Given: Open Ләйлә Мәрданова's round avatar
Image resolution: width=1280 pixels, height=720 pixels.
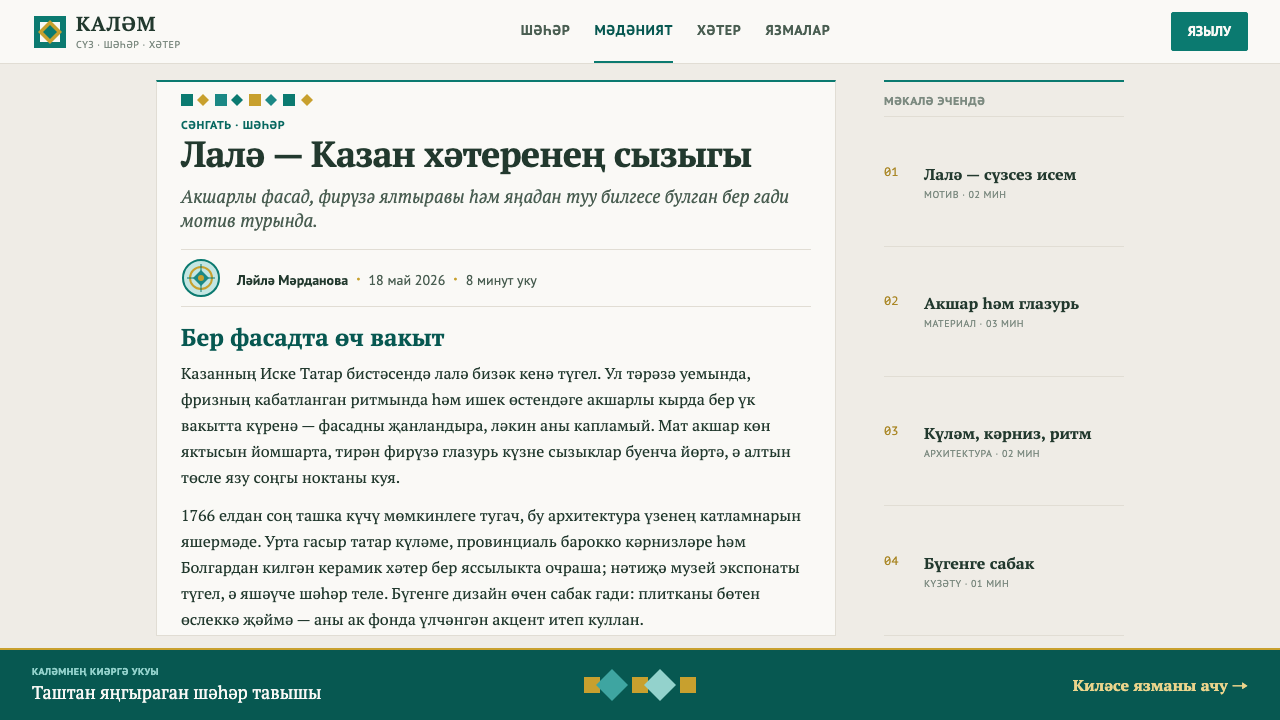Looking at the screenshot, I should [201, 278].
